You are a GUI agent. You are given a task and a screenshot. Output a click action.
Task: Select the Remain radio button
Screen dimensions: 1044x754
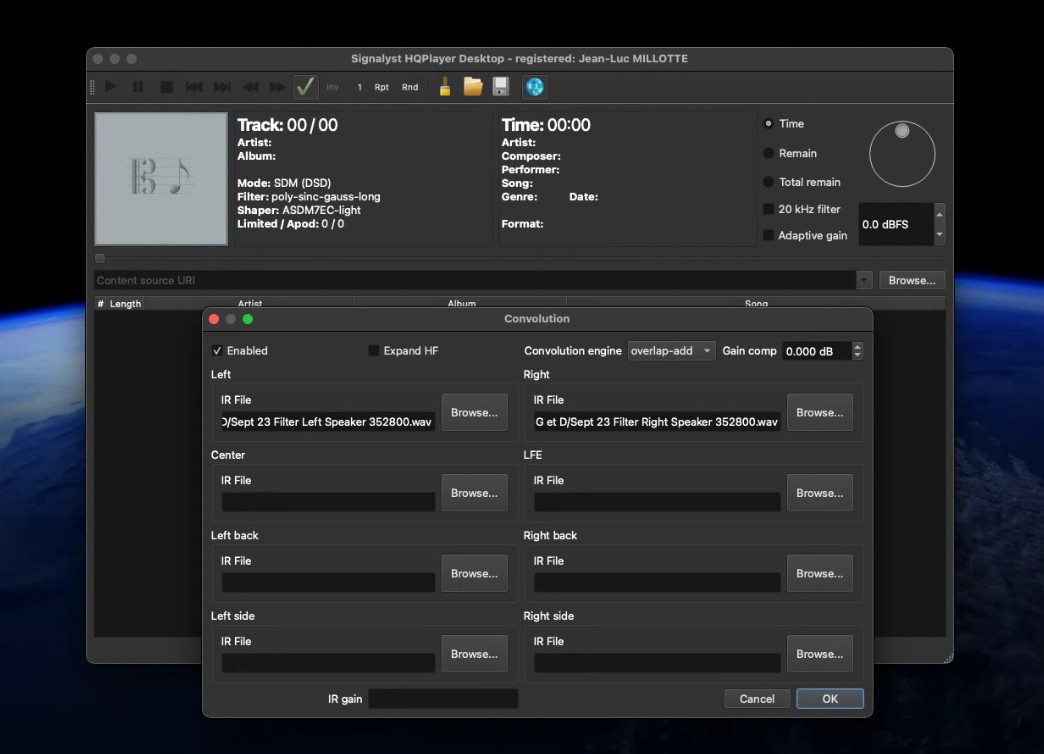click(768, 153)
